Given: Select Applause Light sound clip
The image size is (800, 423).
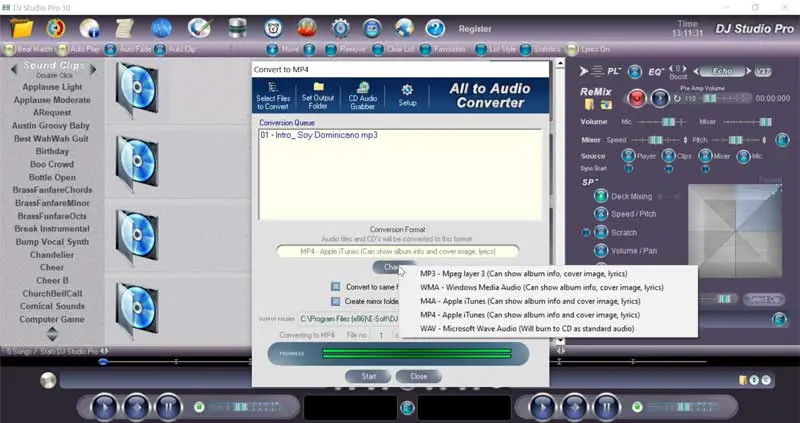Looking at the screenshot, I should (x=52, y=87).
